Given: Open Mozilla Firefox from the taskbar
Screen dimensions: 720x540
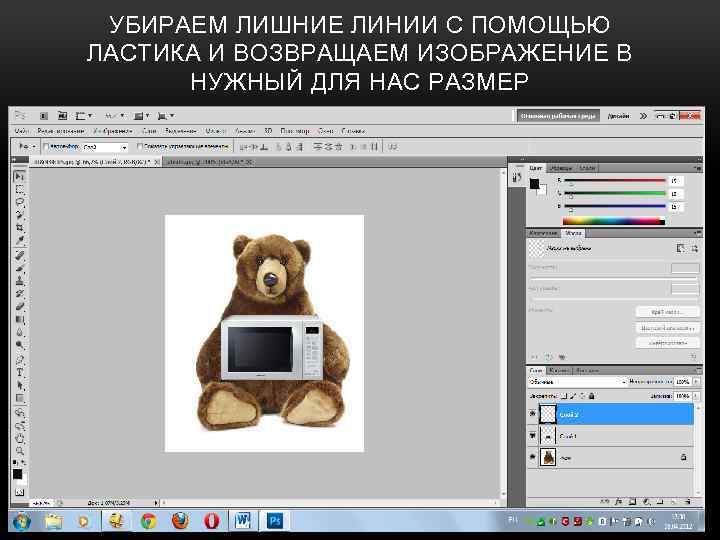Looking at the screenshot, I should tap(180, 521).
